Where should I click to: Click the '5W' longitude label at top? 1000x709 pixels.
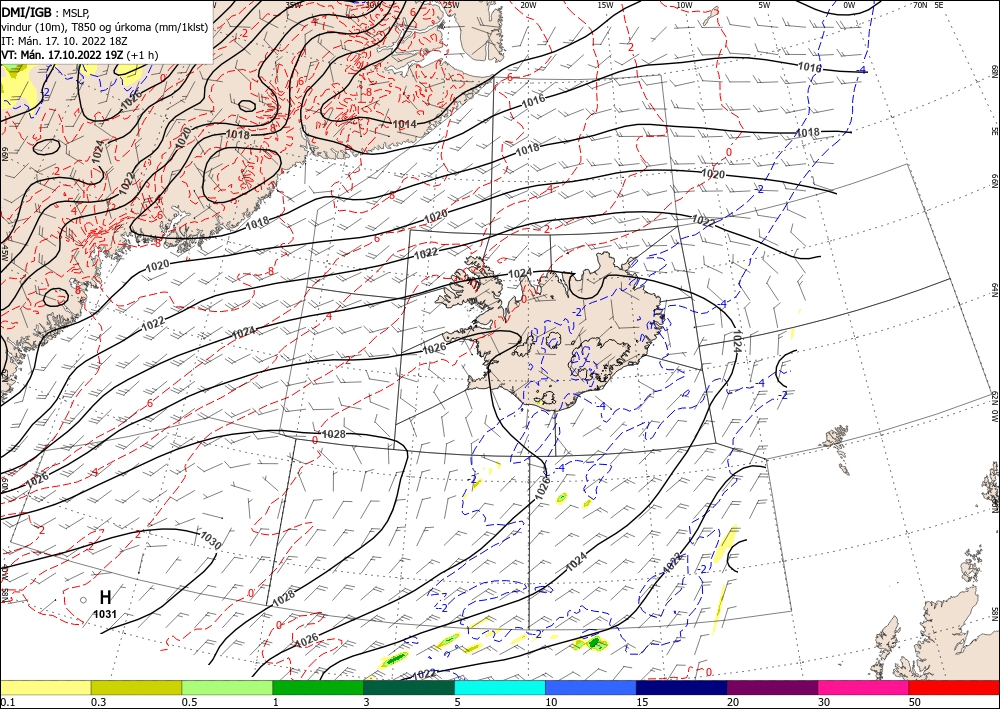(x=764, y=5)
